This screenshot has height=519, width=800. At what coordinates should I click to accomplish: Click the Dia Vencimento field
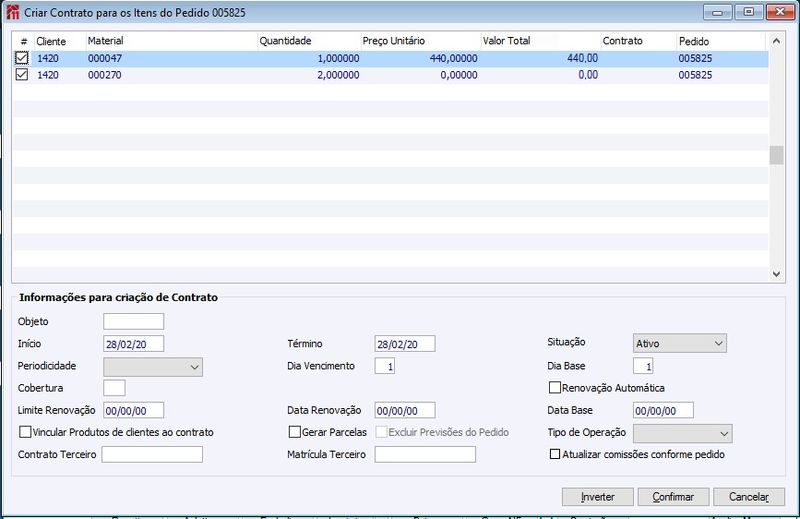point(385,366)
